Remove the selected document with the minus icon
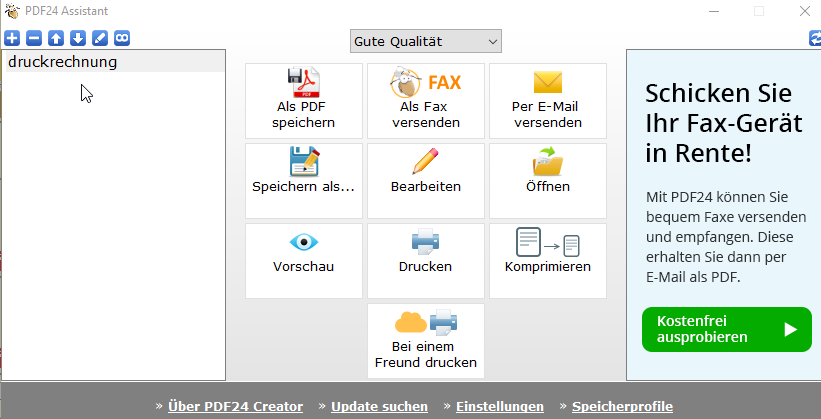 coord(34,38)
